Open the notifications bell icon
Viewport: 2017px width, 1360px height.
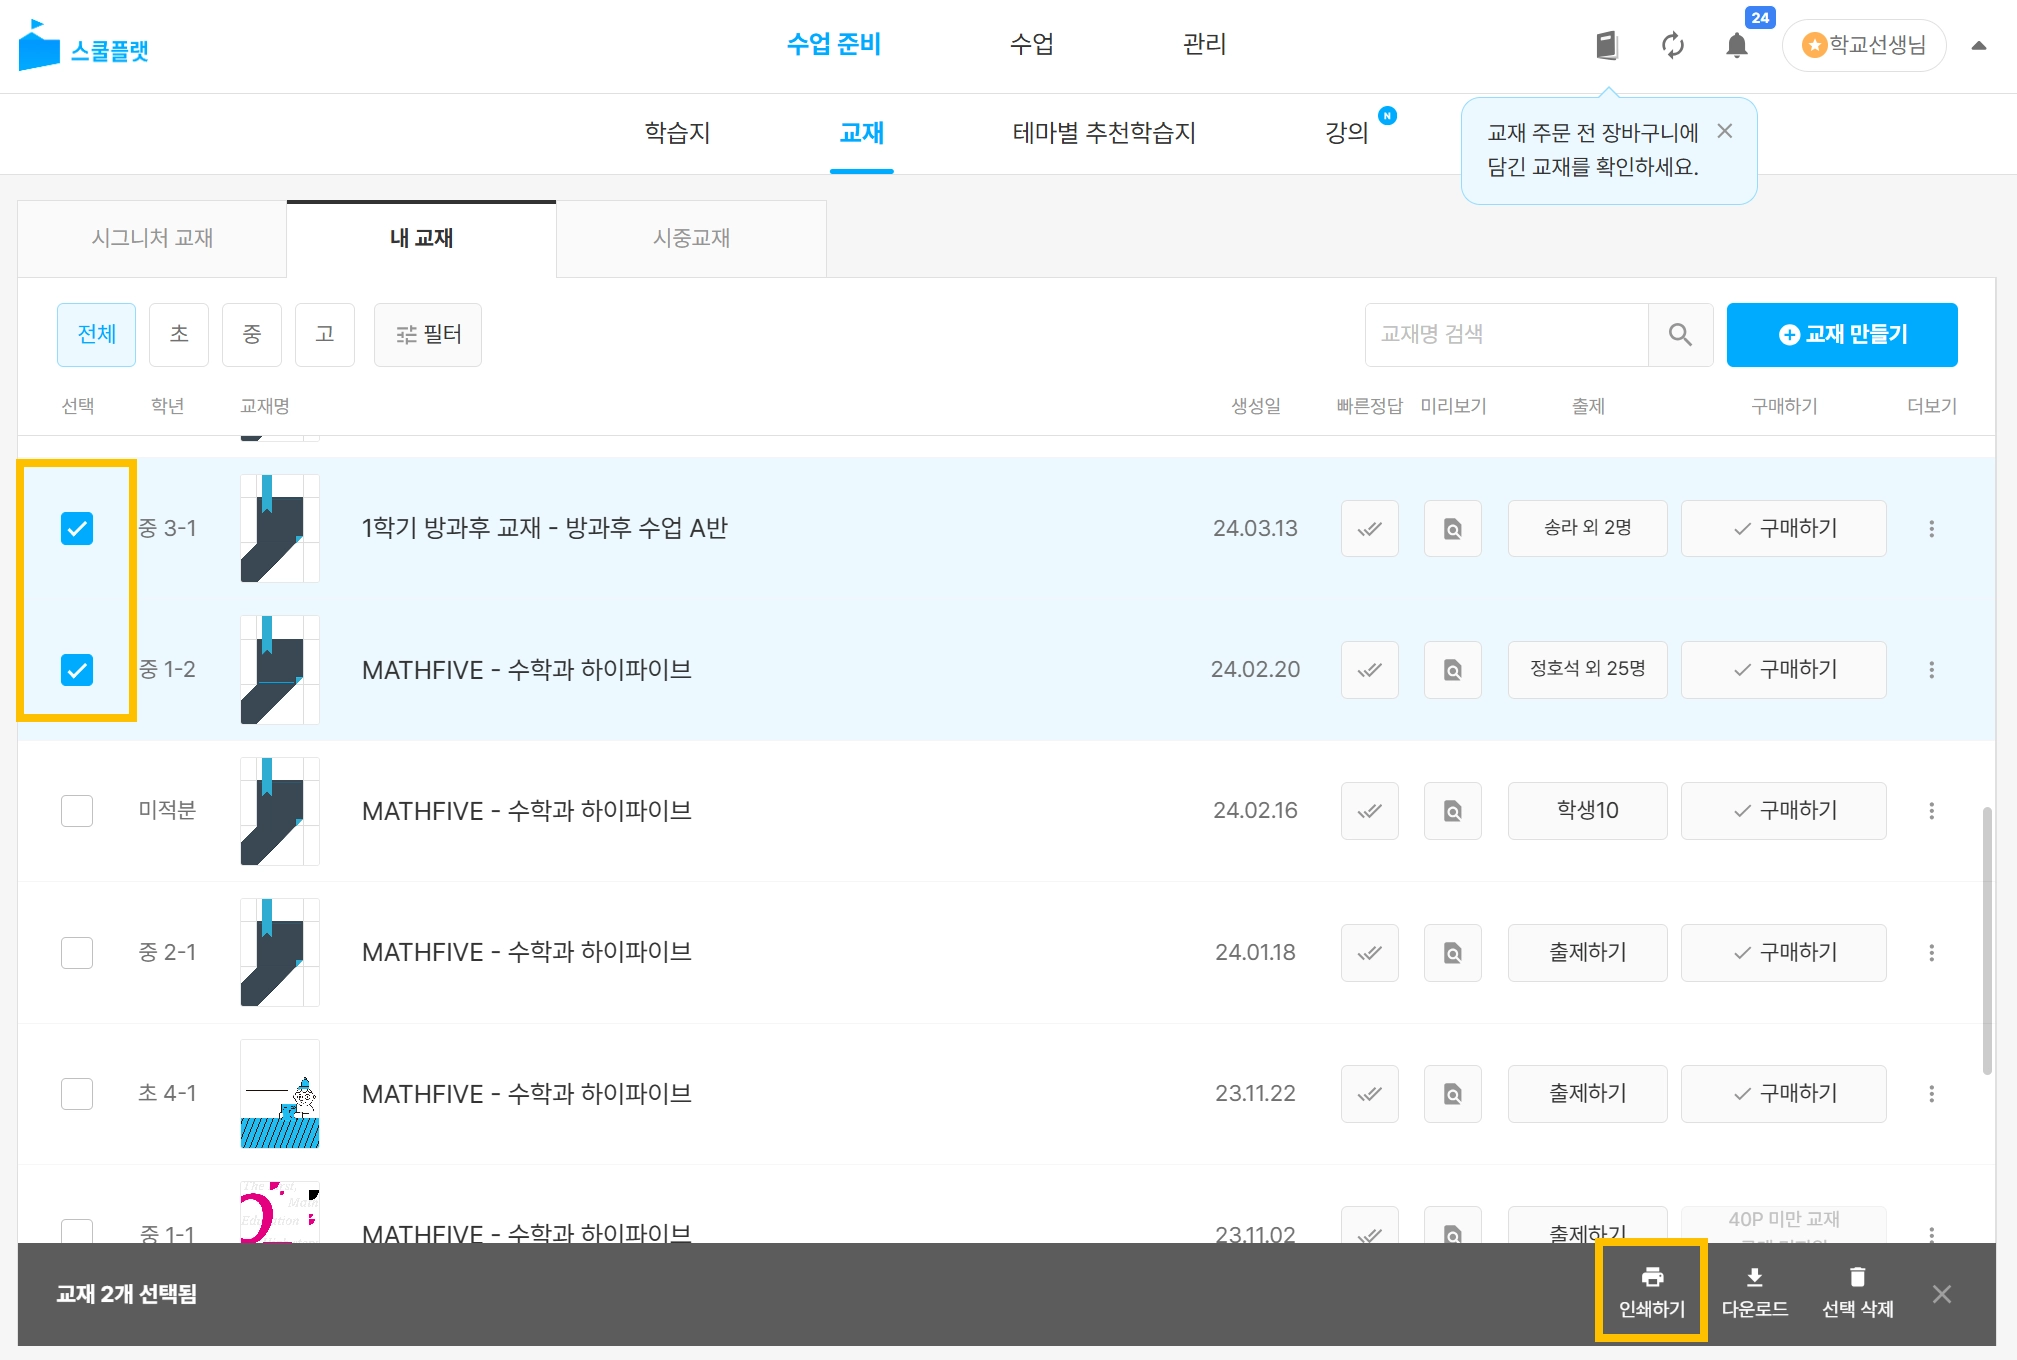point(1737,46)
